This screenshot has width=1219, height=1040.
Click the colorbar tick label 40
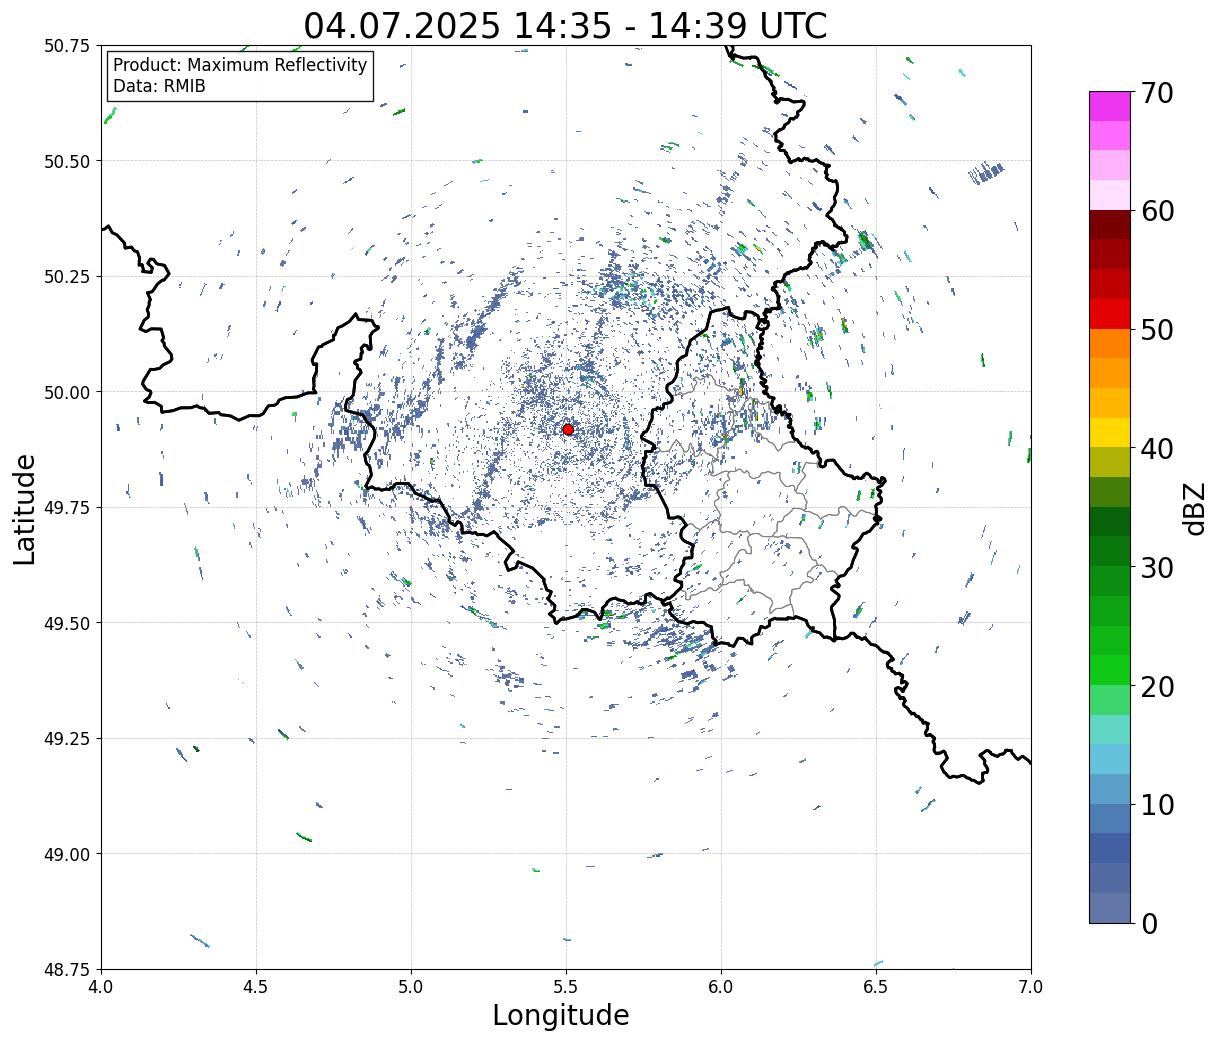pos(1156,449)
